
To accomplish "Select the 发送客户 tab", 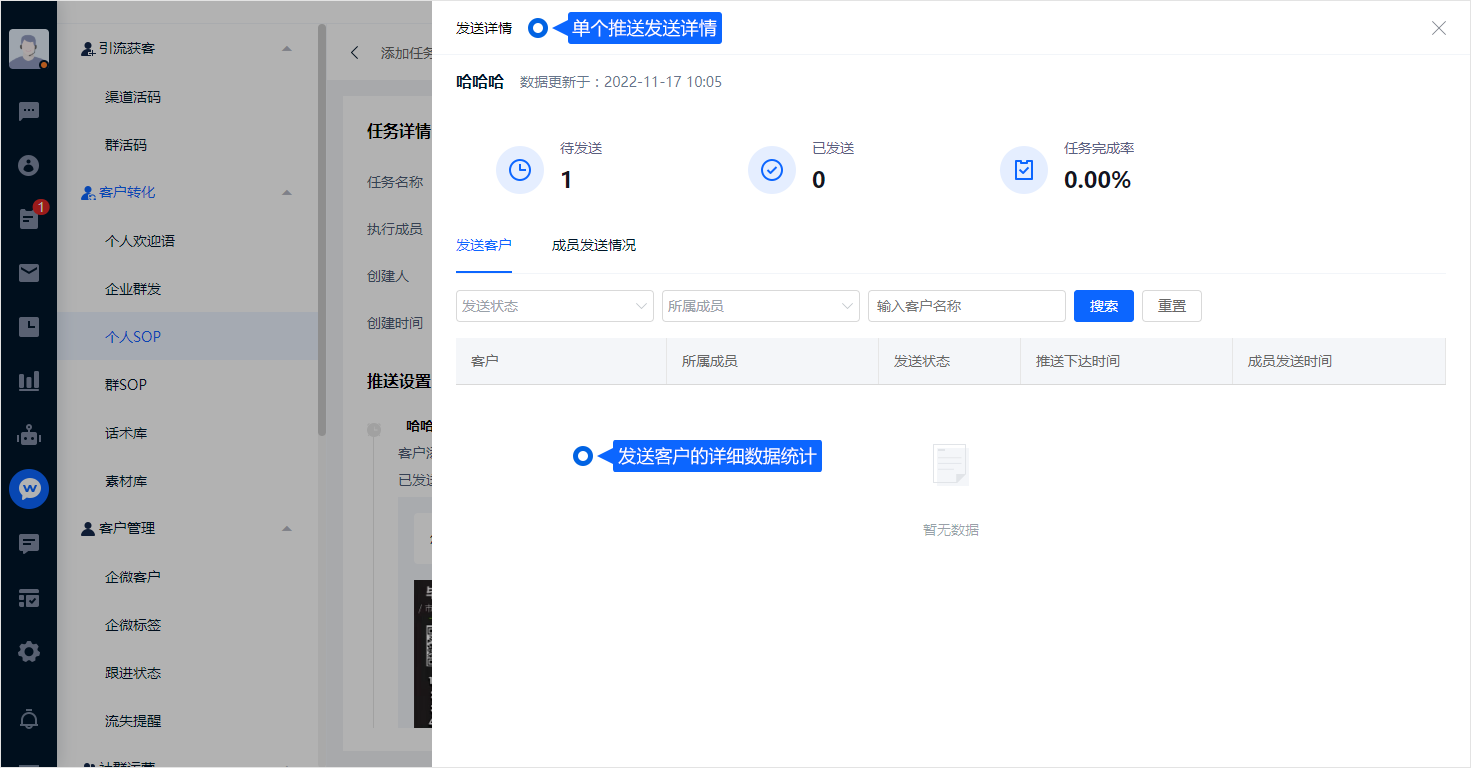I will pos(483,245).
